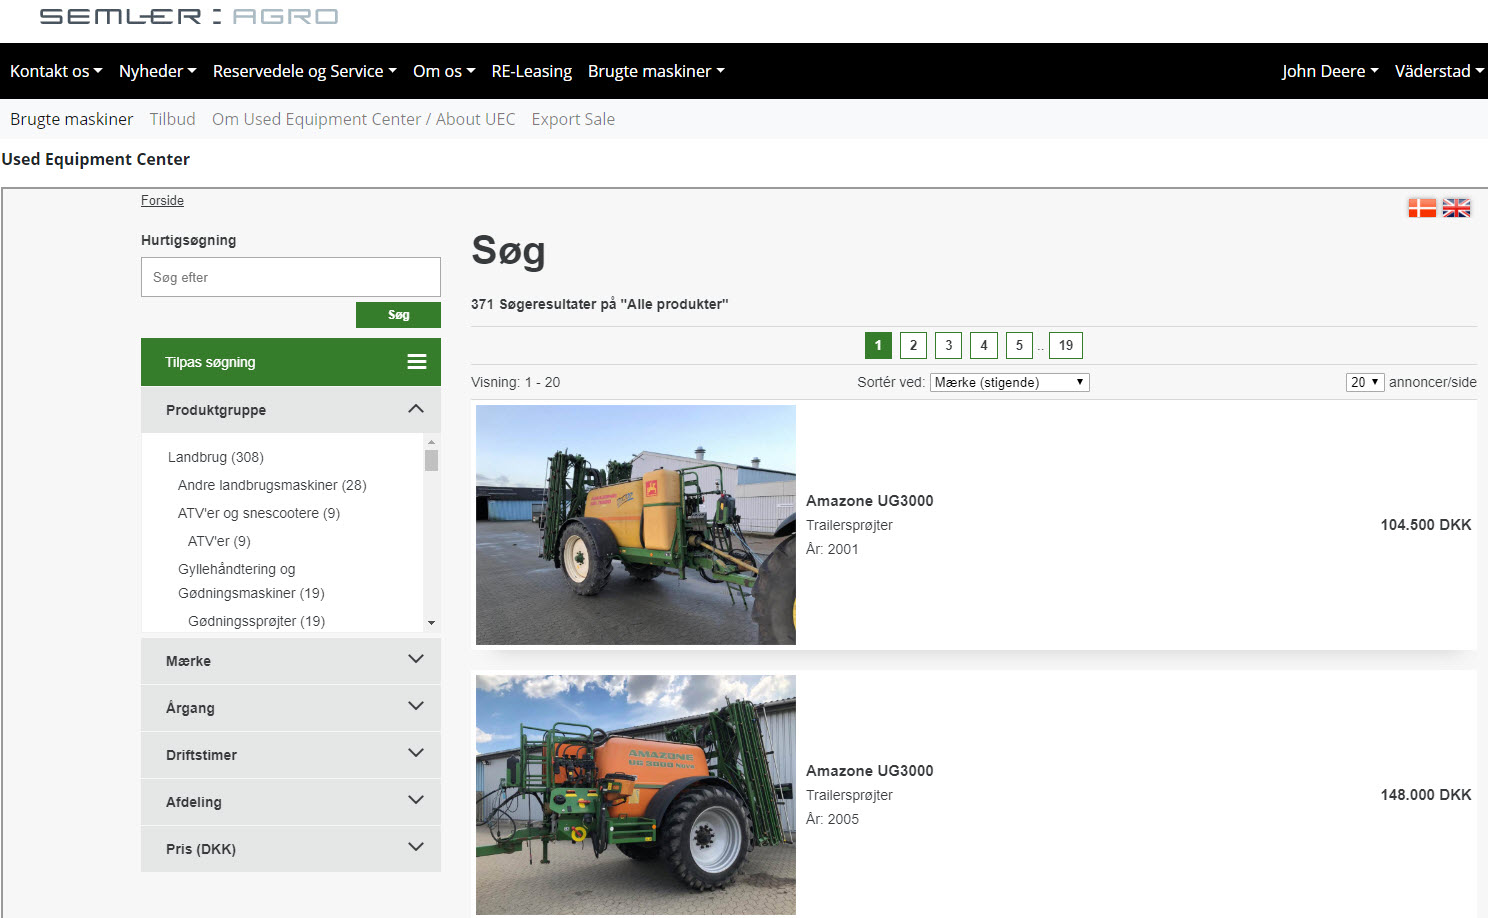Go to results page 2
The height and width of the screenshot is (918, 1488).
[x=913, y=345]
